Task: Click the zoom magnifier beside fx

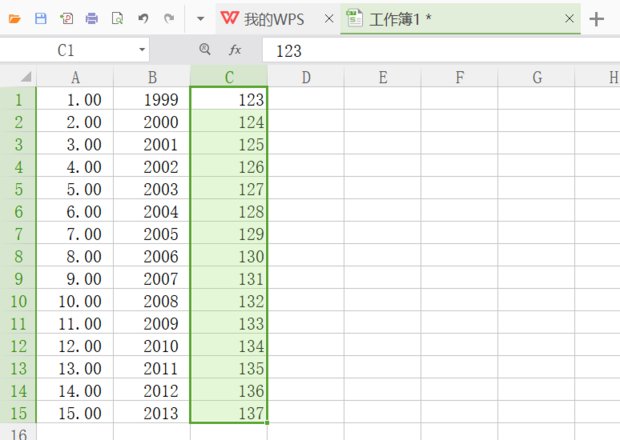Action: (x=205, y=49)
